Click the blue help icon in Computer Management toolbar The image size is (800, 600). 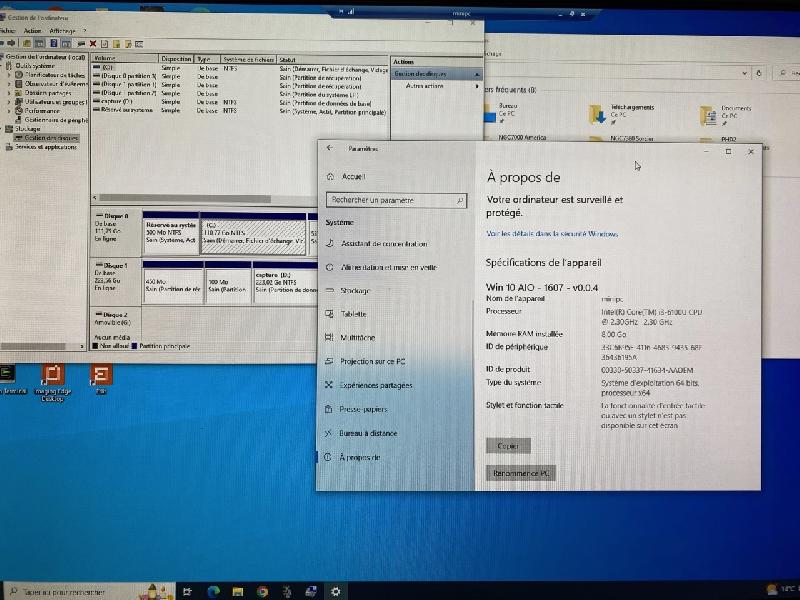coord(54,44)
